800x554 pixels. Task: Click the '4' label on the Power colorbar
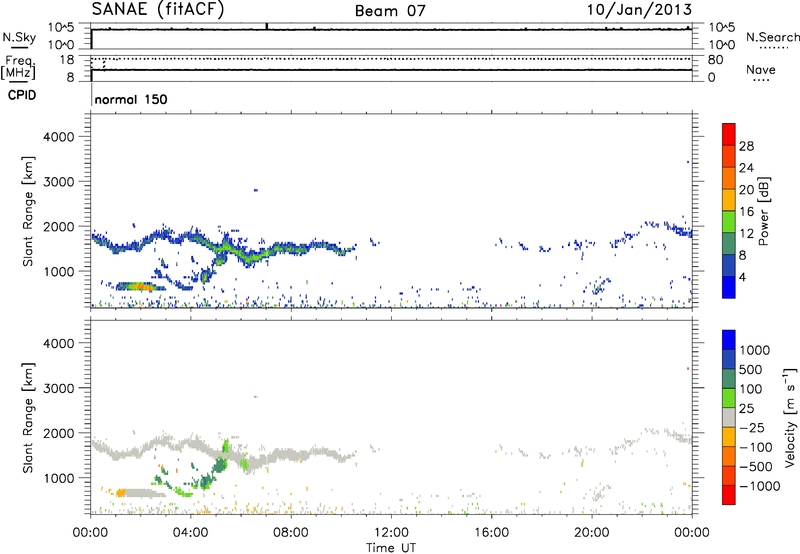pos(742,277)
